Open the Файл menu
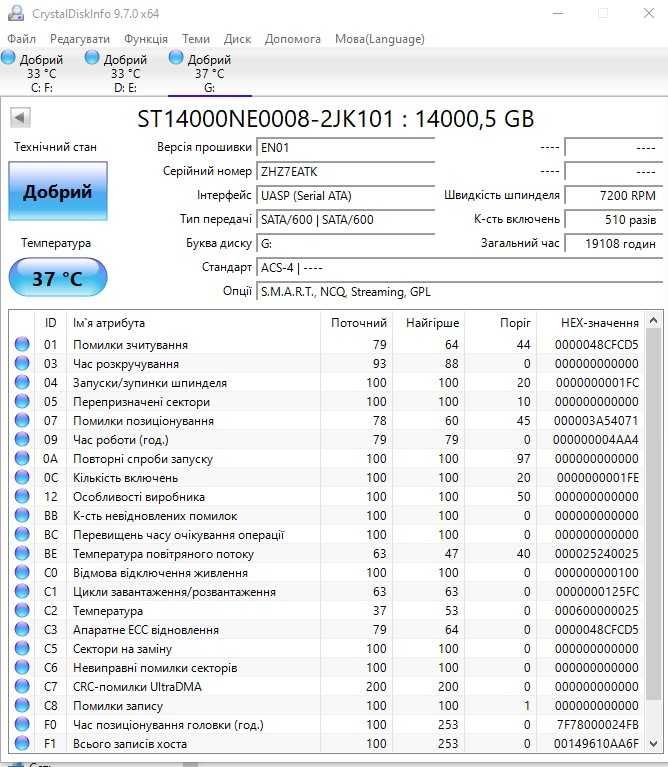Image resolution: width=668 pixels, height=767 pixels. (x=22, y=39)
